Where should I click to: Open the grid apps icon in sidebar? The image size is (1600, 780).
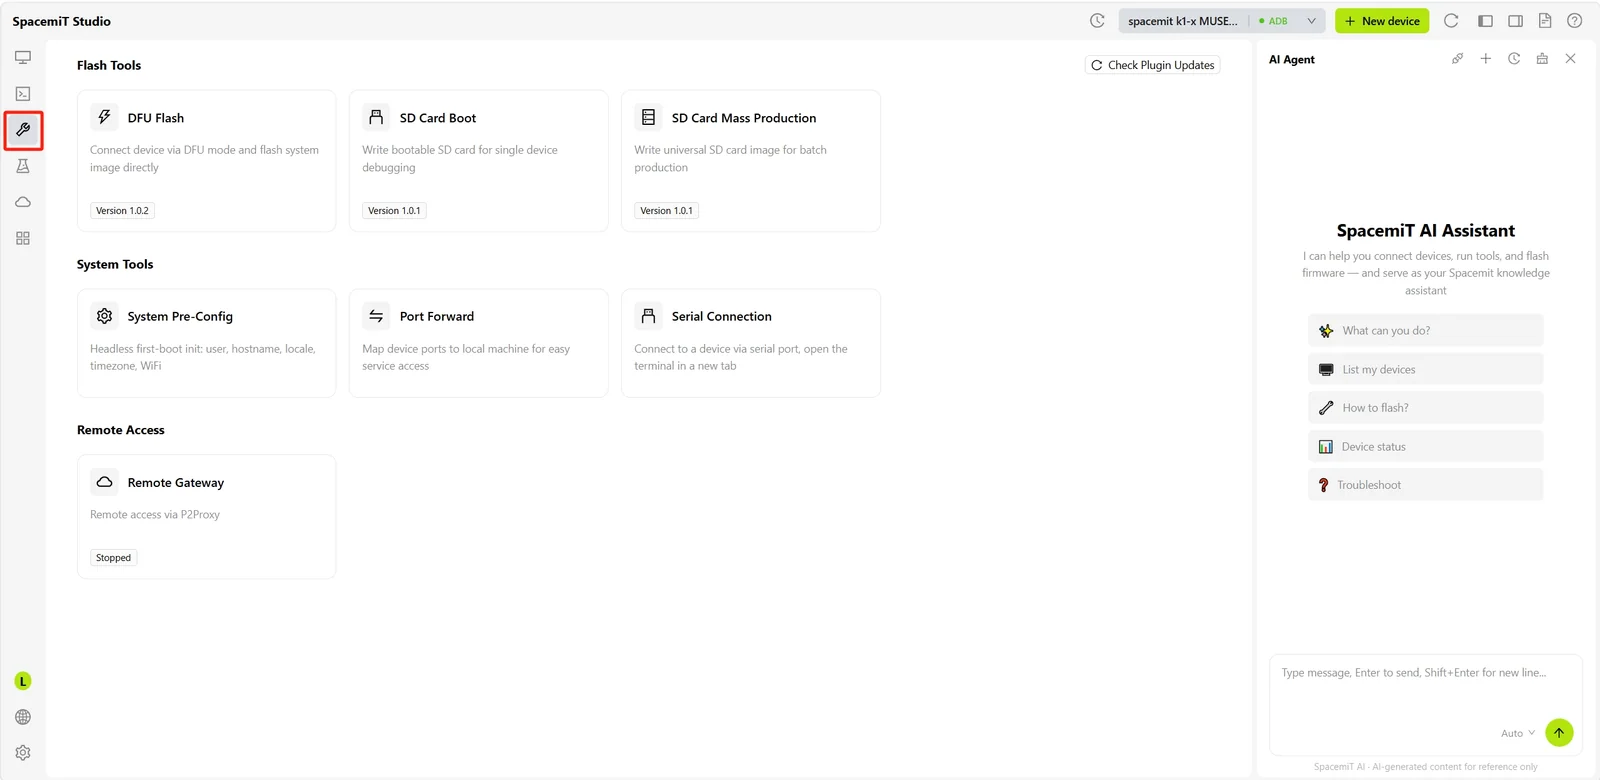click(23, 238)
